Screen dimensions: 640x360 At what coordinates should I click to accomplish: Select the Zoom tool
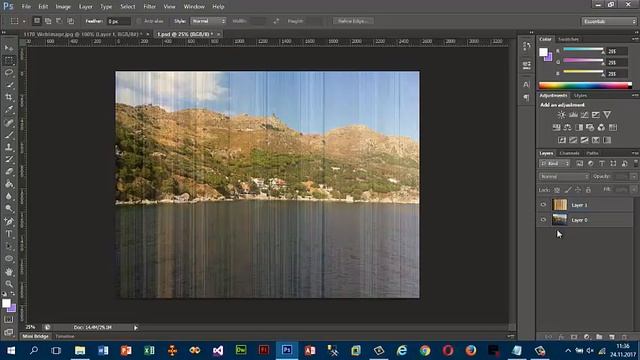[9, 284]
